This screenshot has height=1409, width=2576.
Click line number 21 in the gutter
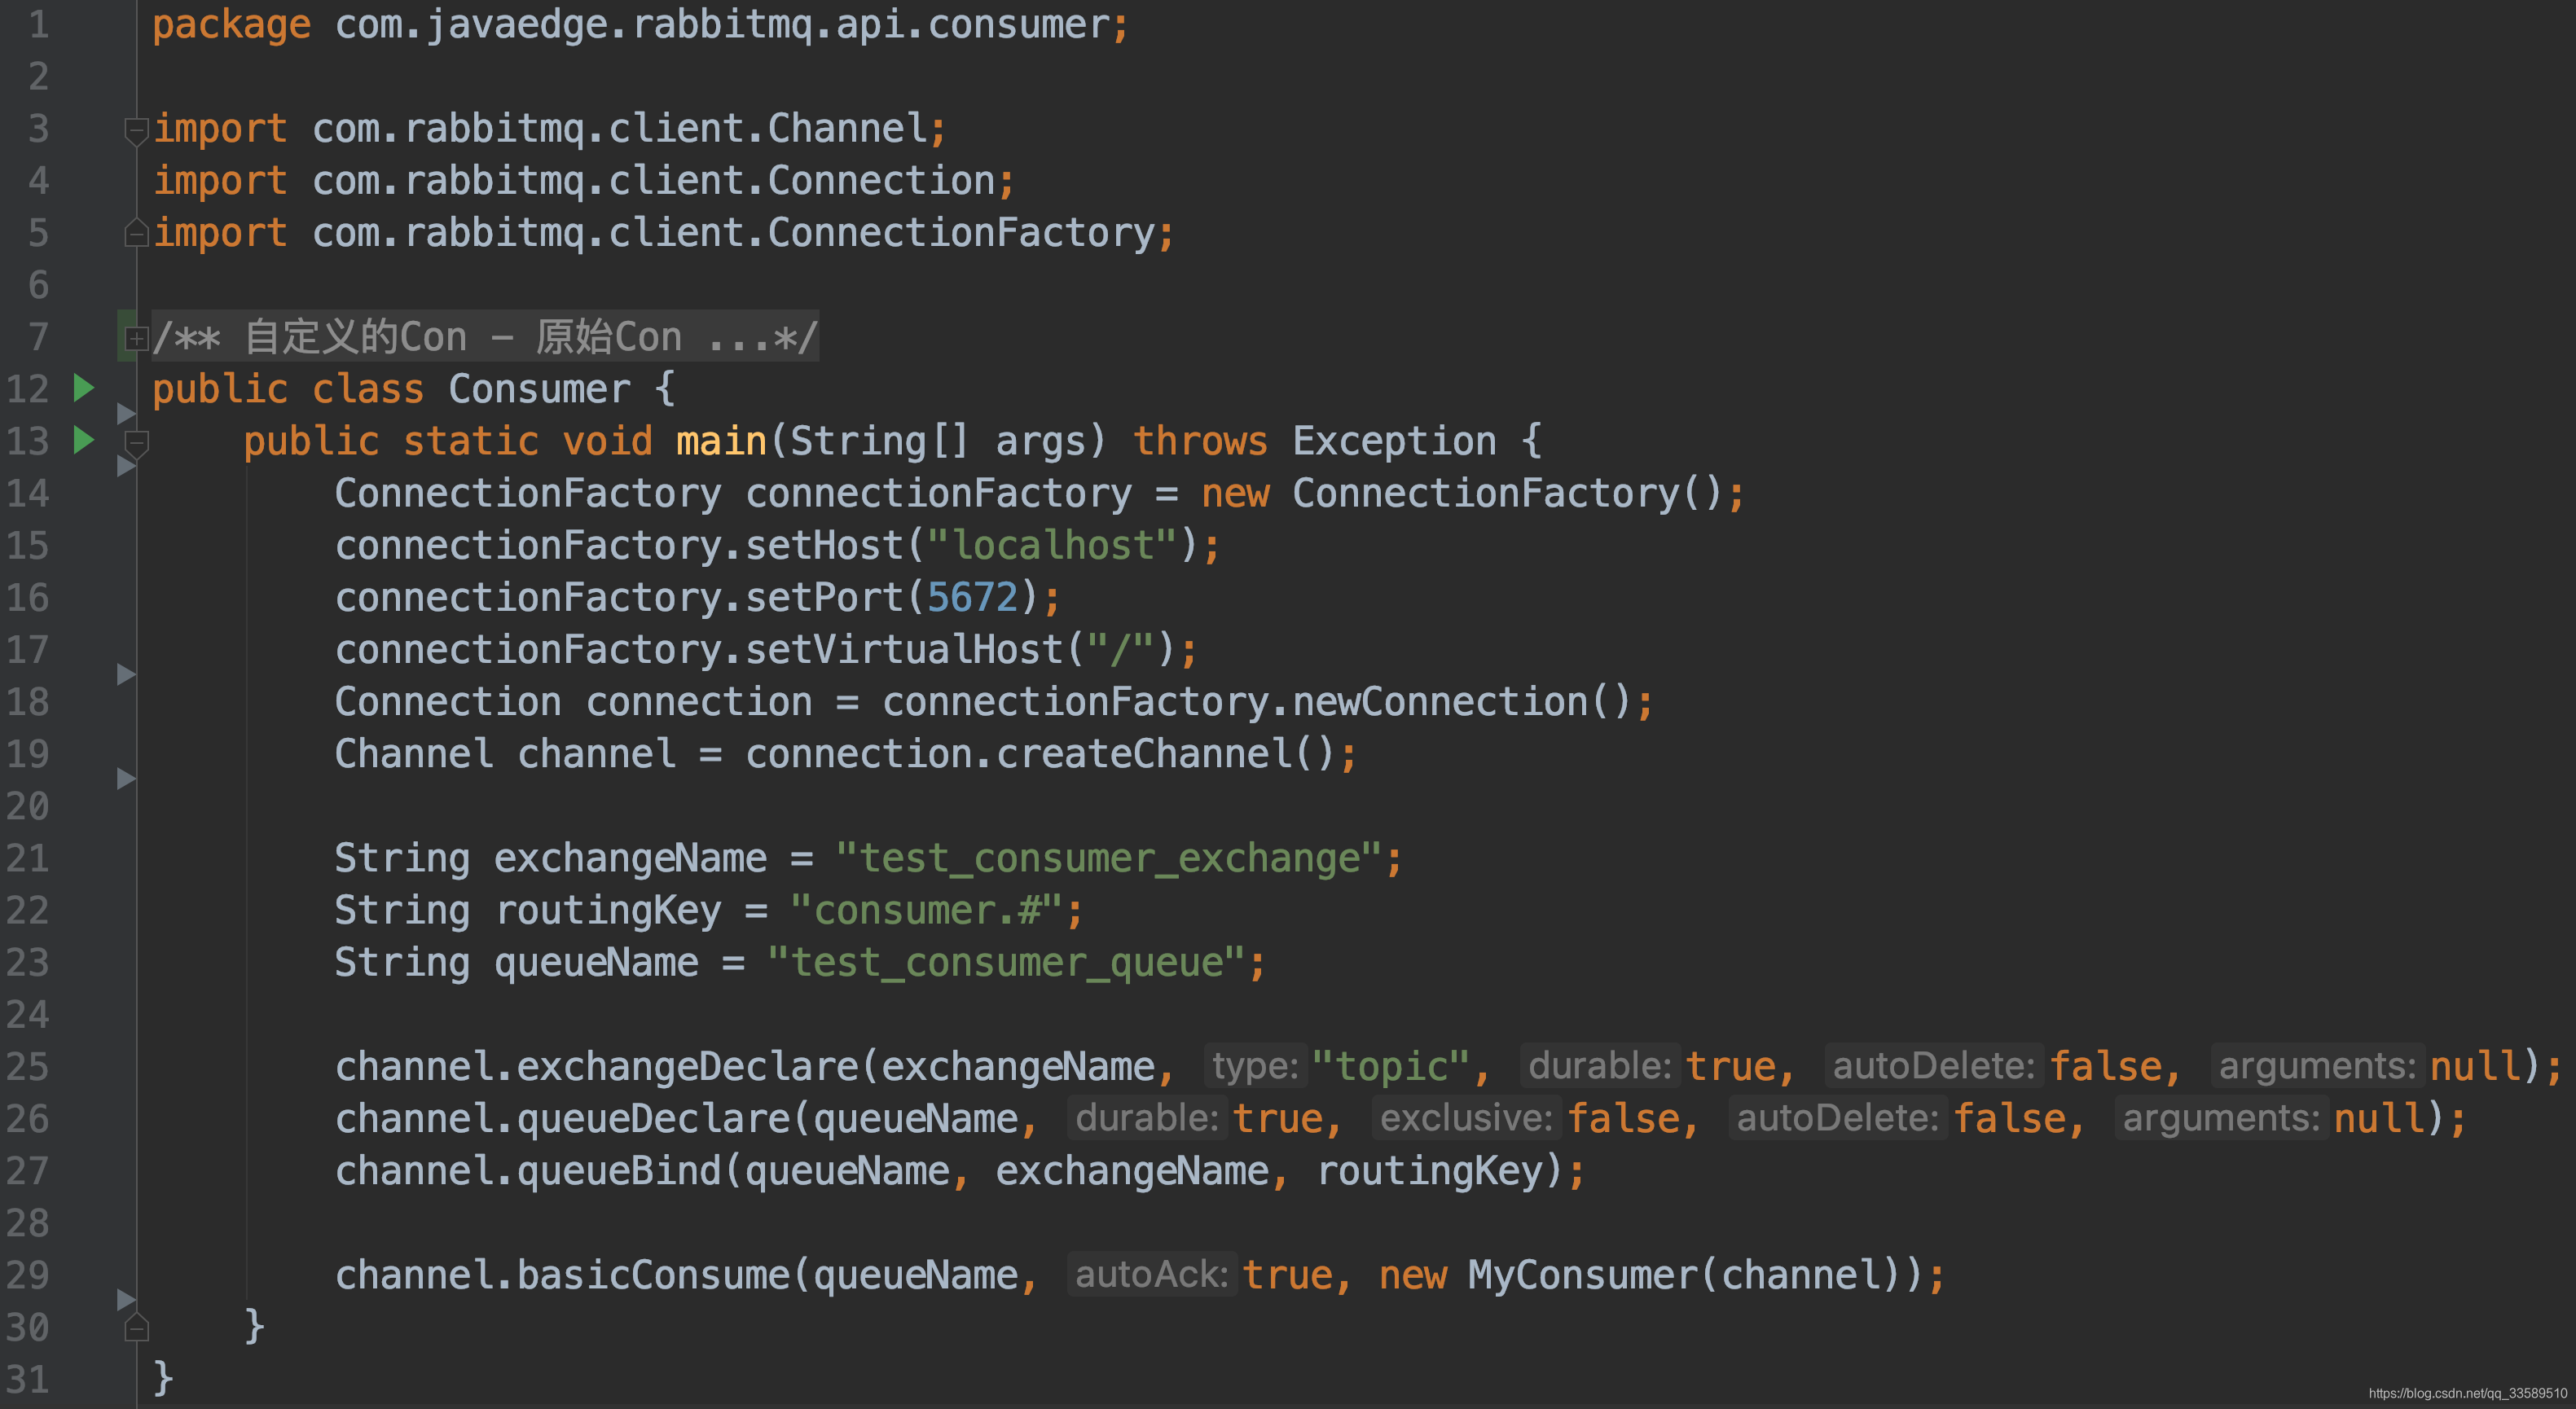[x=28, y=858]
